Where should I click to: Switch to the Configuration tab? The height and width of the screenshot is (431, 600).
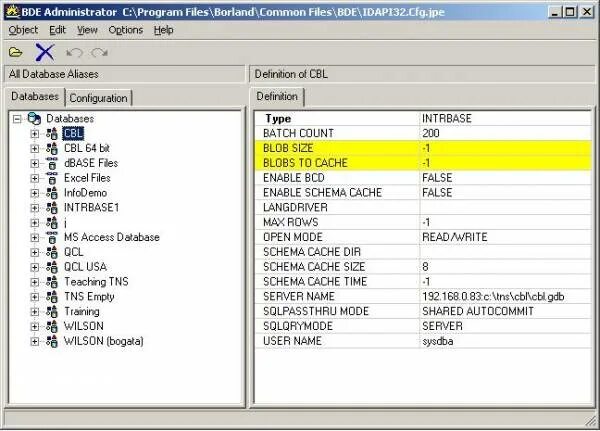coord(98,98)
